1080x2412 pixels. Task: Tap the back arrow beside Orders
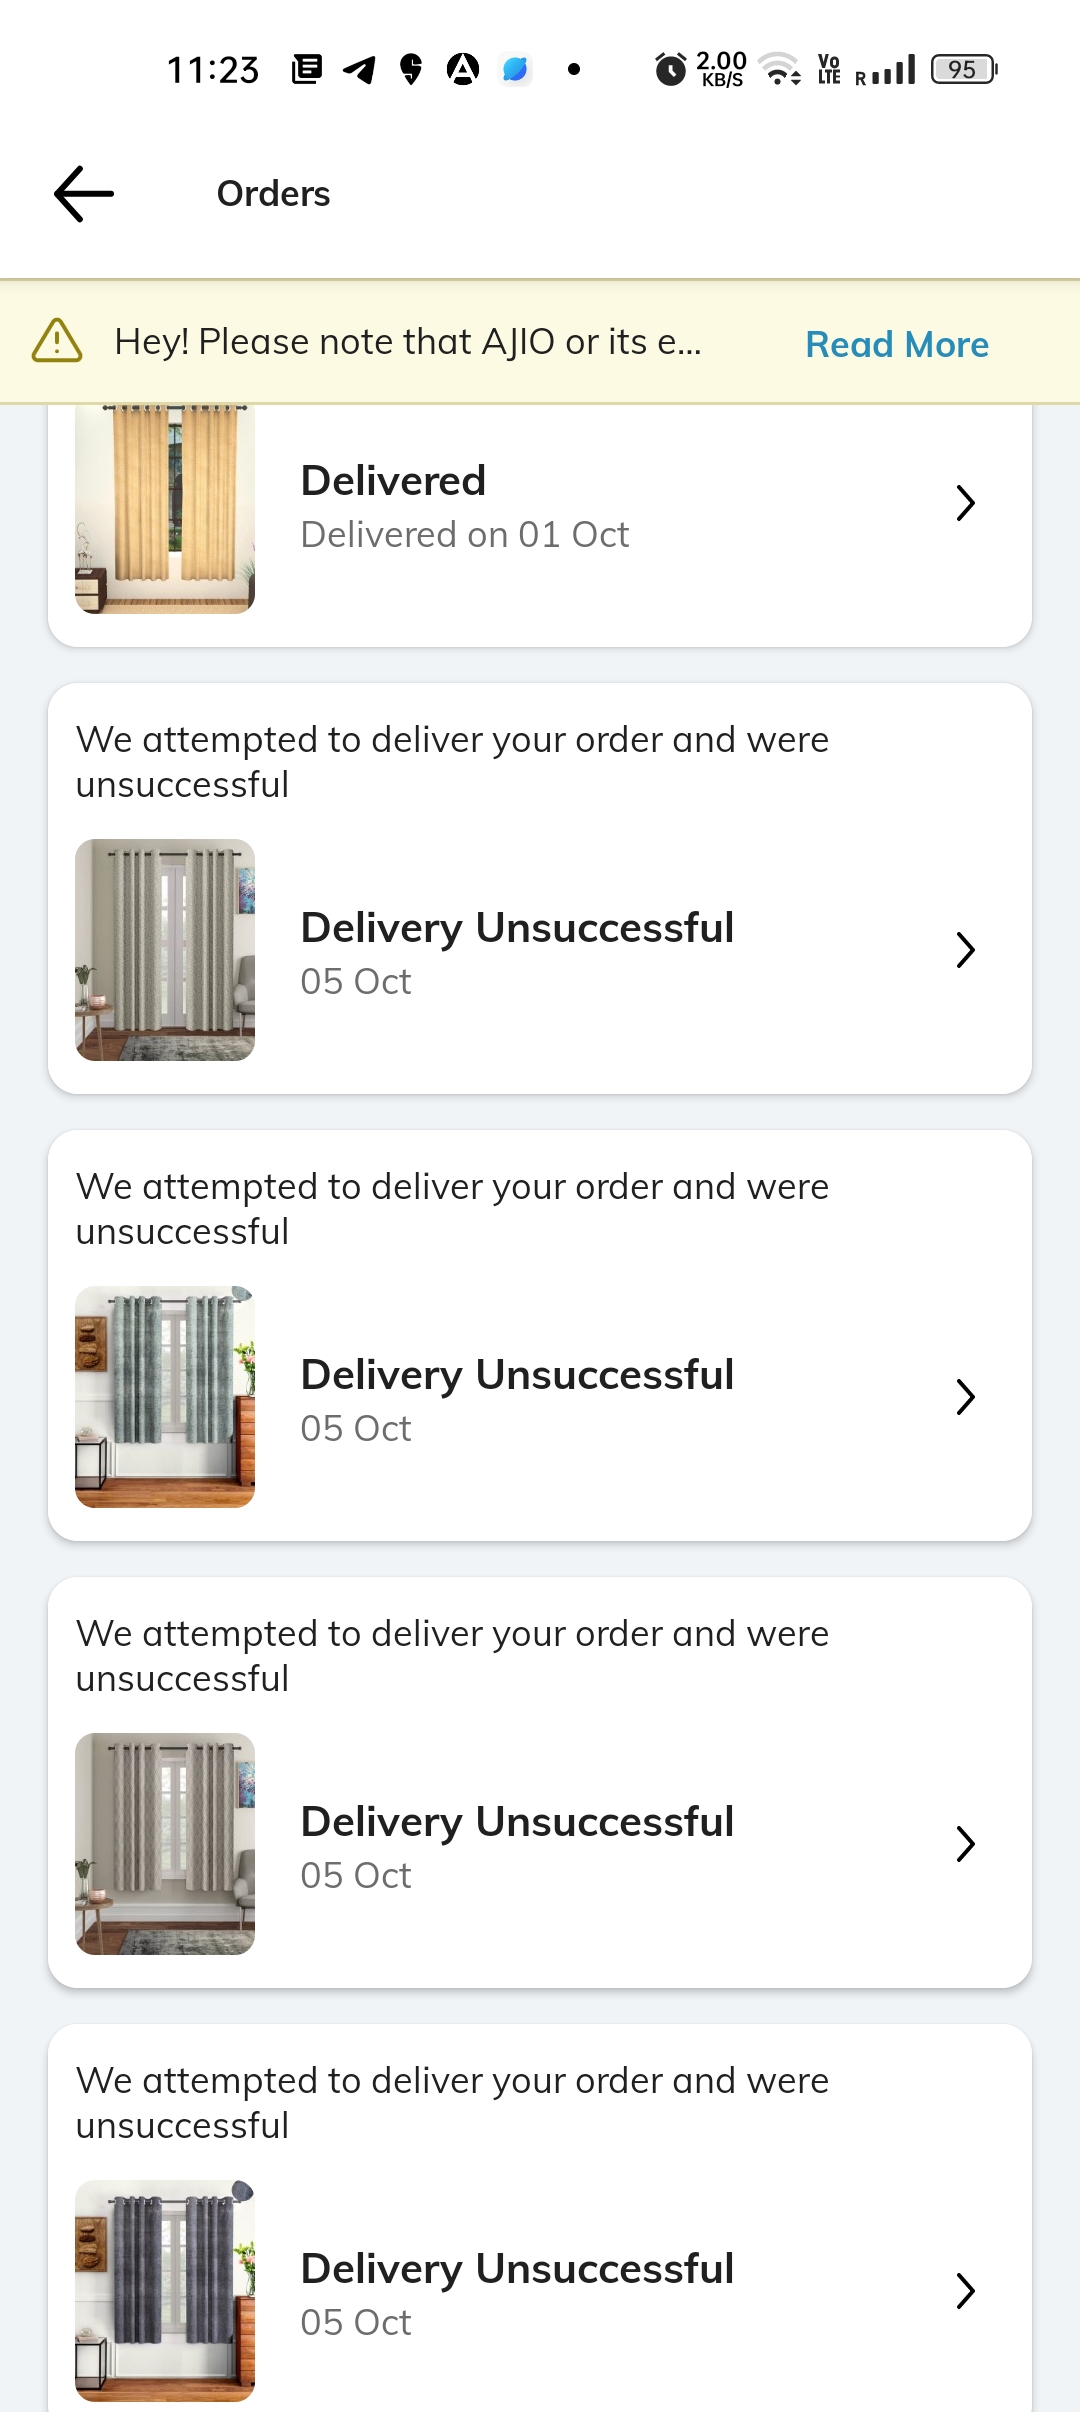(84, 194)
